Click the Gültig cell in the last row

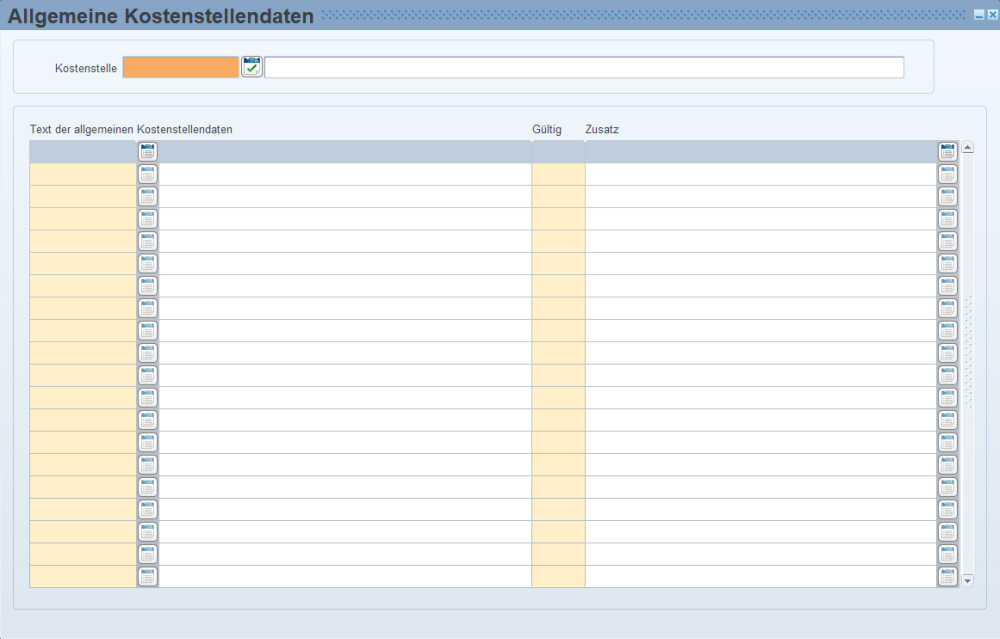558,577
